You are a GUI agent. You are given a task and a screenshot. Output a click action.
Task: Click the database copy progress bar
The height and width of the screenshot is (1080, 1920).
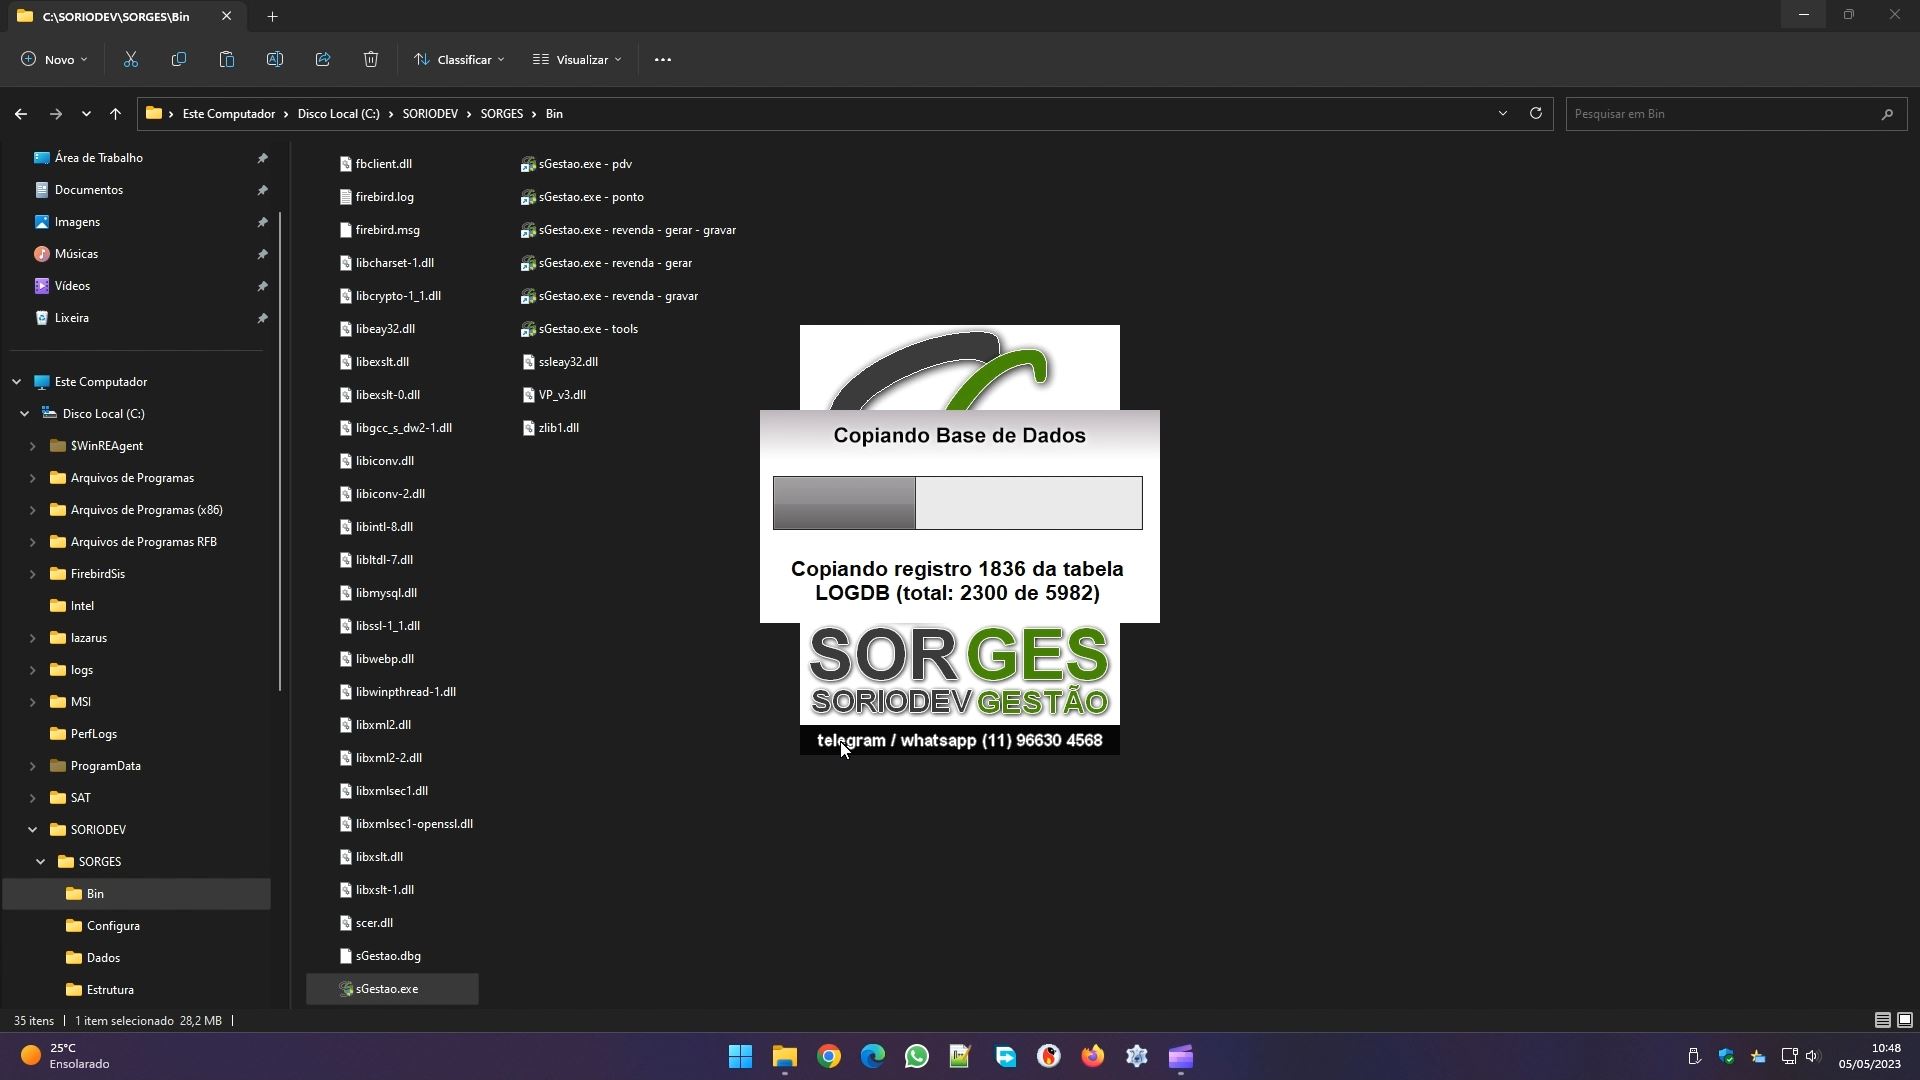click(x=957, y=503)
